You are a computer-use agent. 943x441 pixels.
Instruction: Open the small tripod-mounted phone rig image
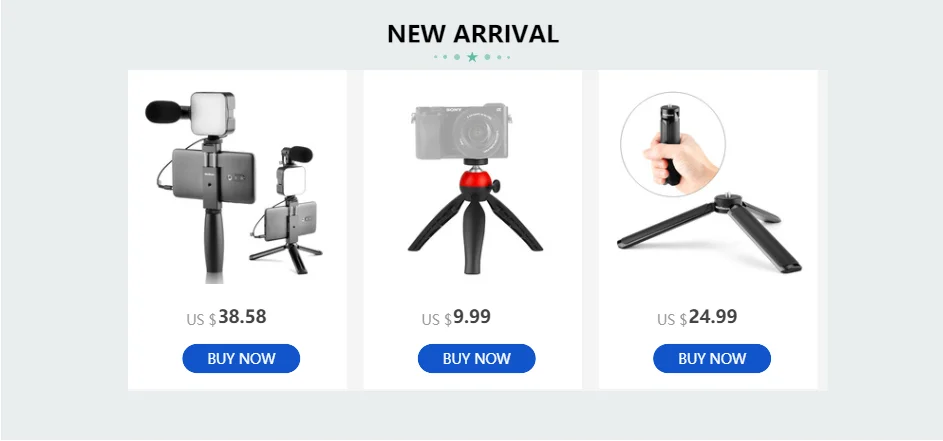click(287, 210)
